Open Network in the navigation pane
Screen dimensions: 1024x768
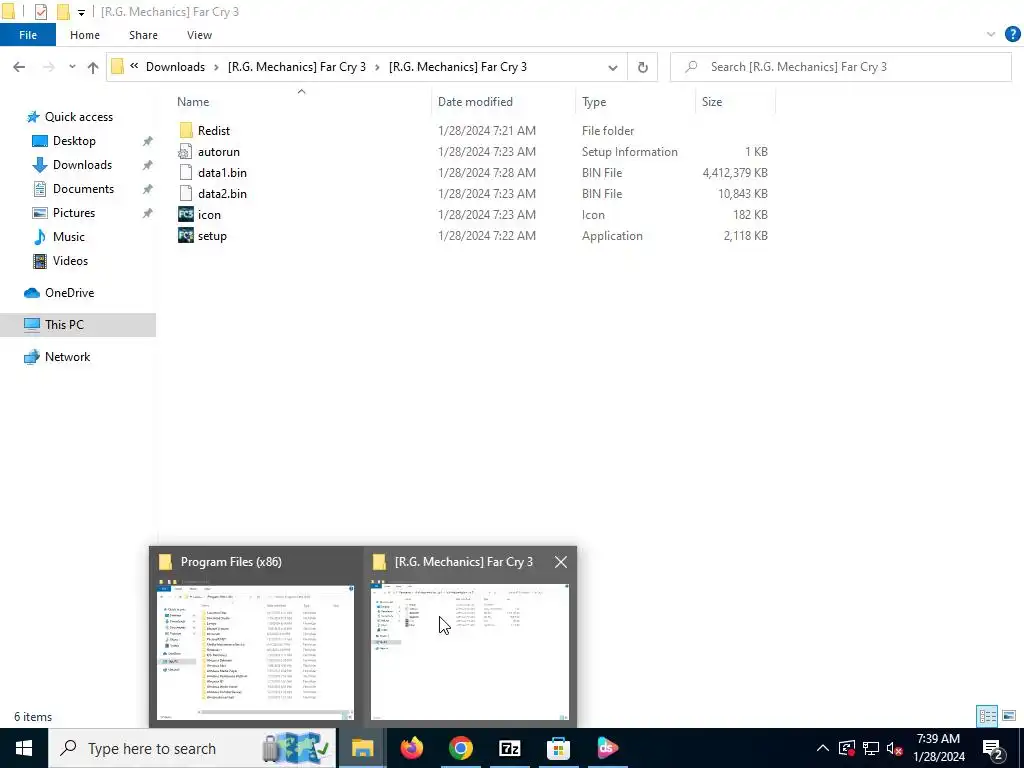[67, 357]
